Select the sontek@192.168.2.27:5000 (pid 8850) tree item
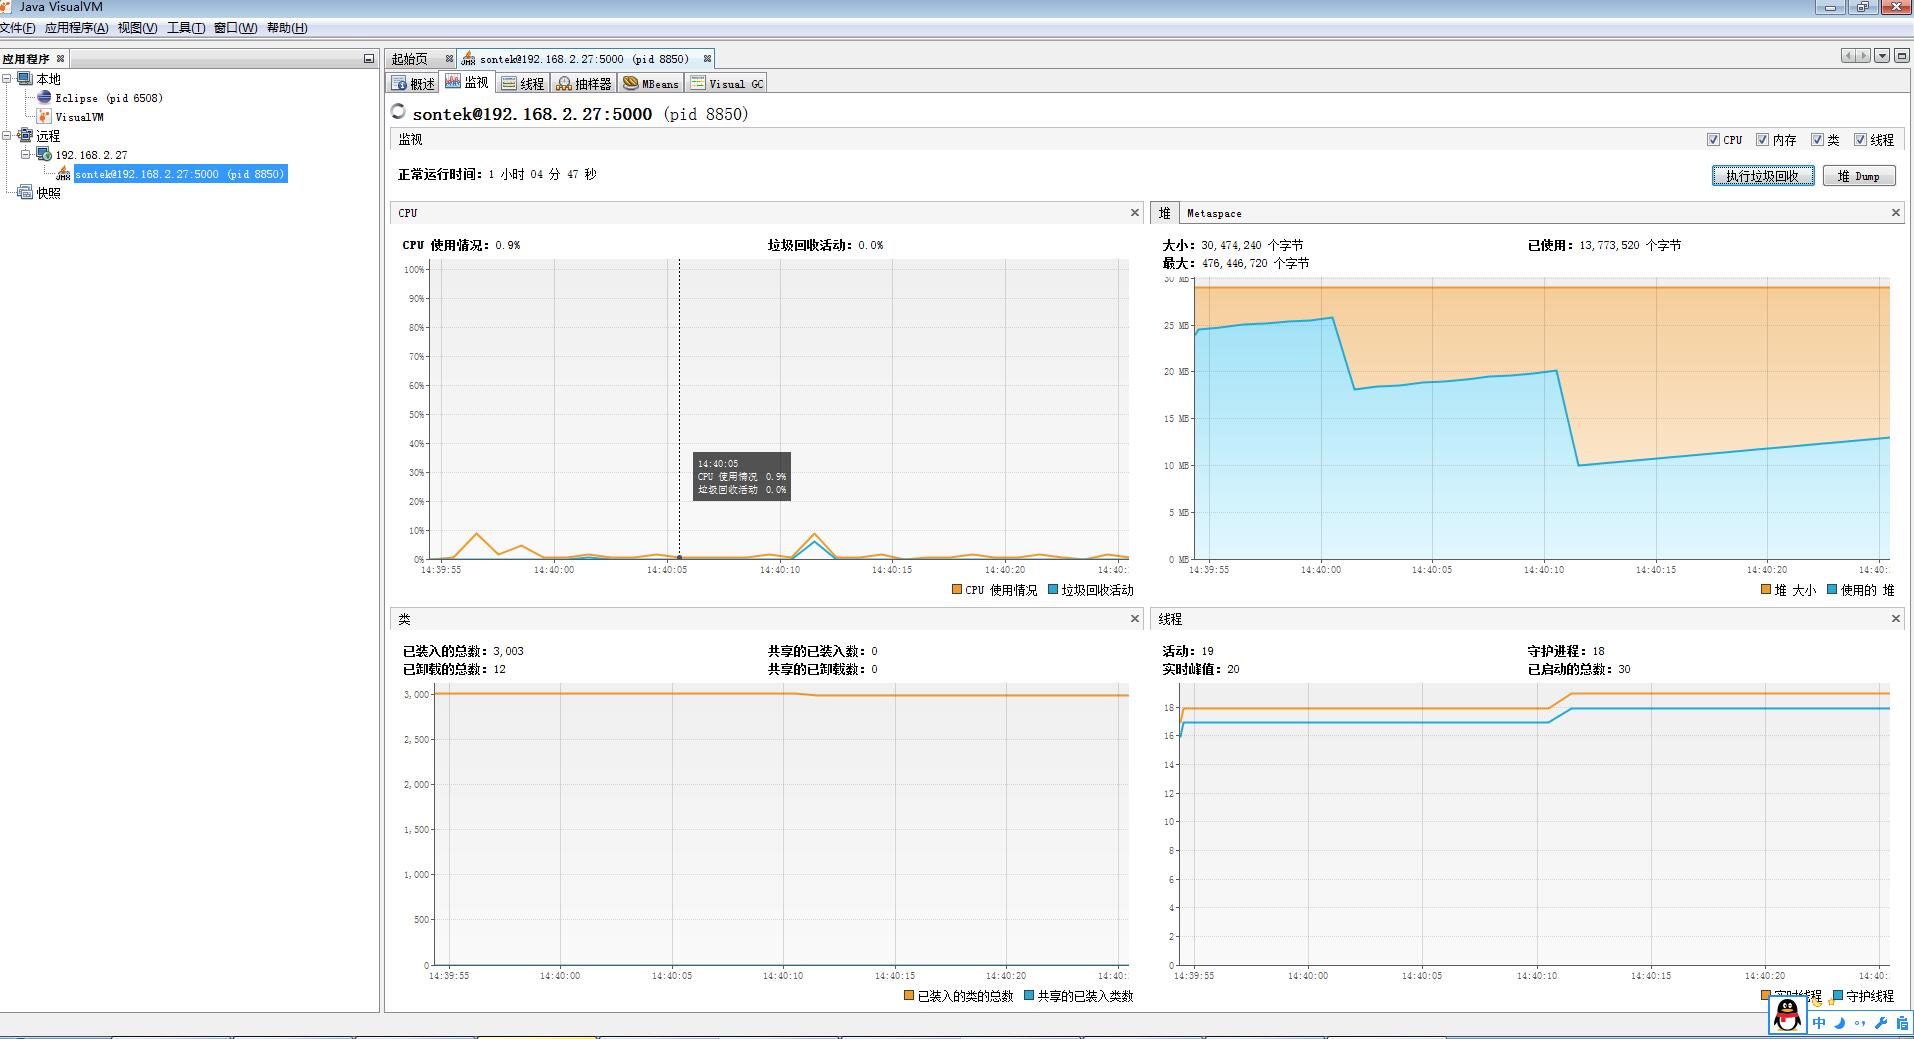This screenshot has height=1039, width=1914. tap(180, 174)
